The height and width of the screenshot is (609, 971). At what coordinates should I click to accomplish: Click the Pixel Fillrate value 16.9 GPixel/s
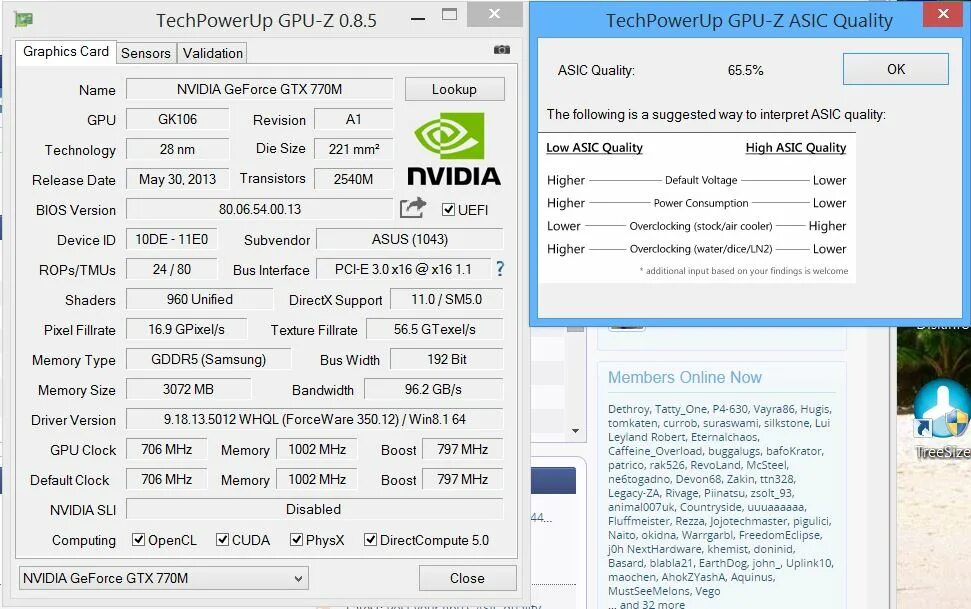point(186,329)
